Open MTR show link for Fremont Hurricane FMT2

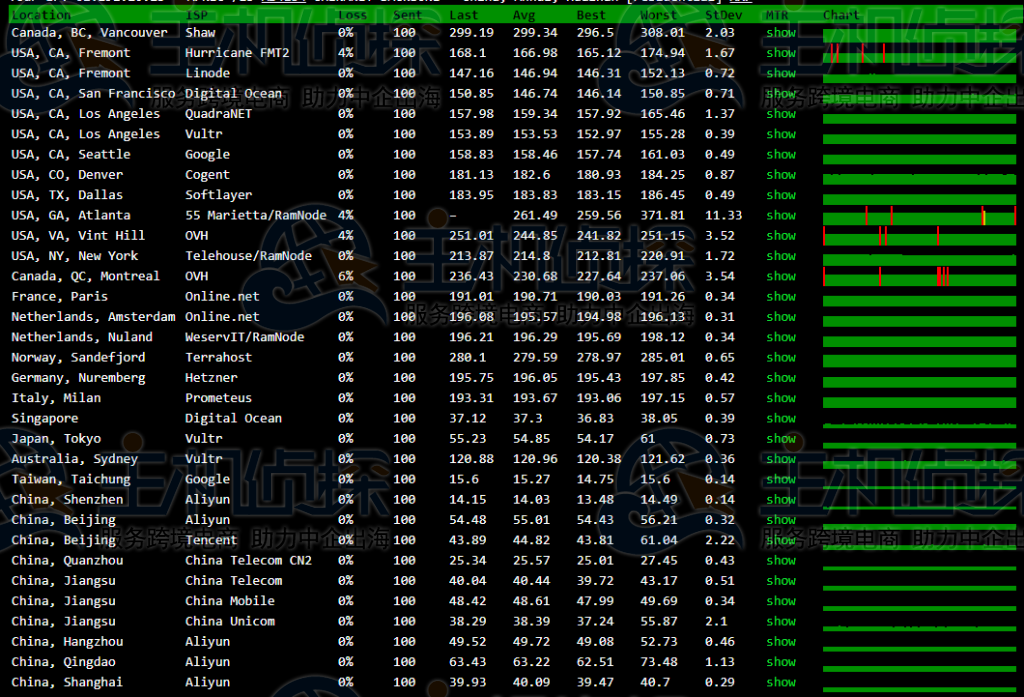pyautogui.click(x=781, y=53)
